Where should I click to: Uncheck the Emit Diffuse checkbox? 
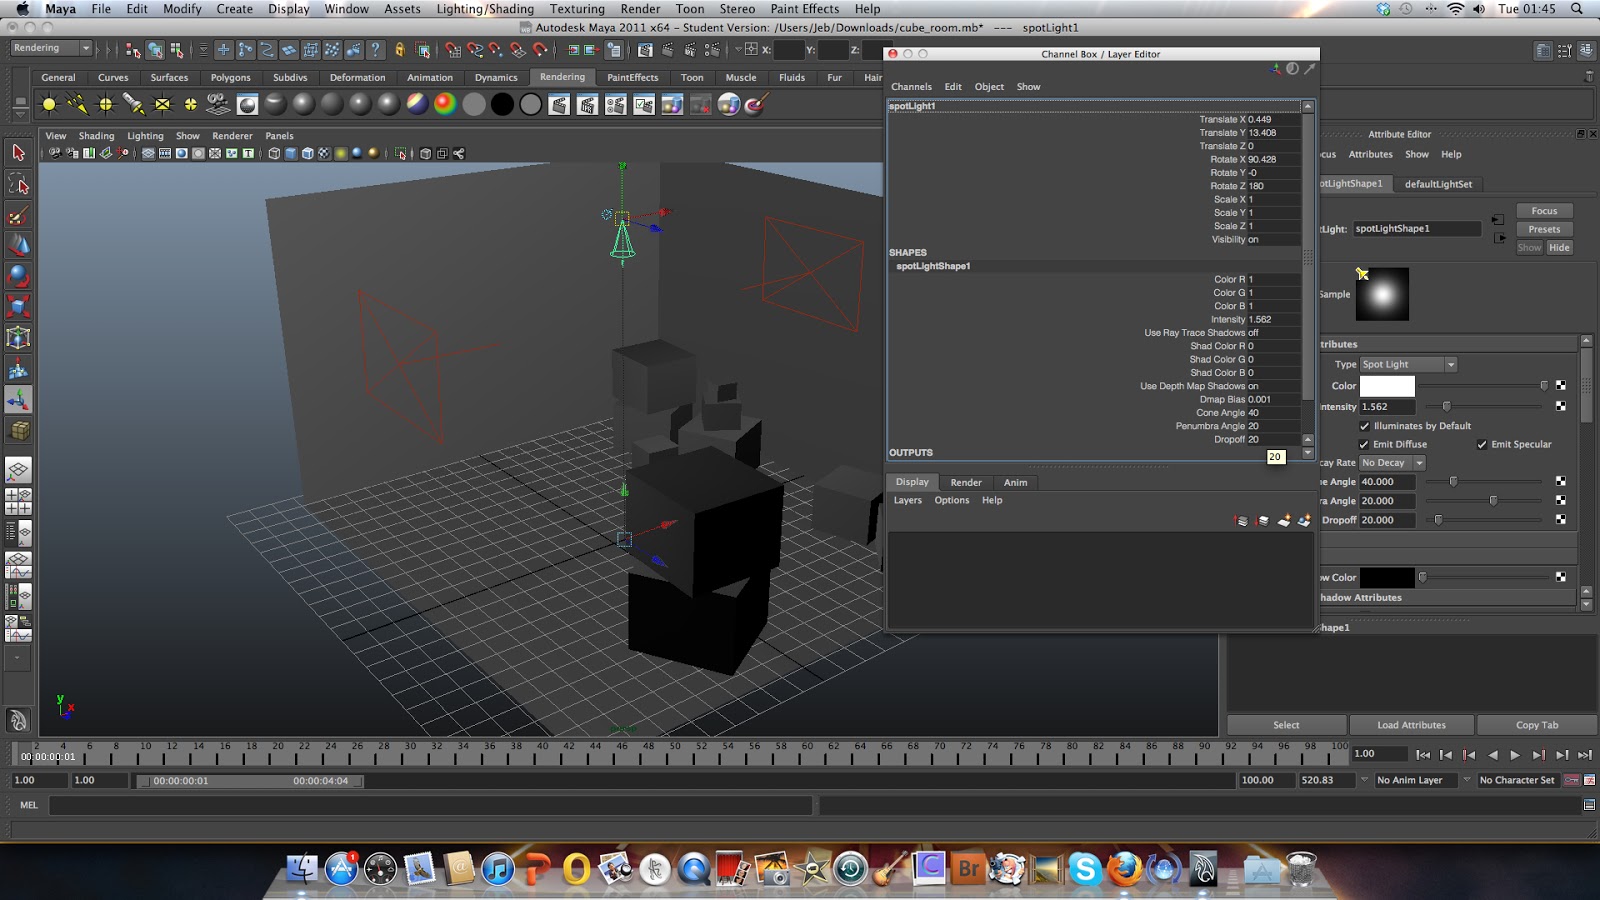[1365, 444]
